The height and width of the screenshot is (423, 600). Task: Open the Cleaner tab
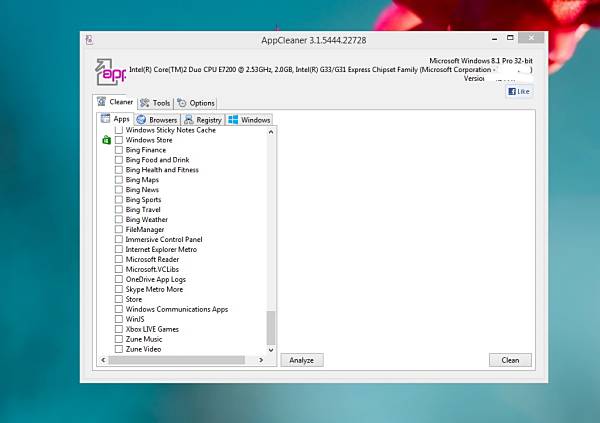(x=115, y=102)
